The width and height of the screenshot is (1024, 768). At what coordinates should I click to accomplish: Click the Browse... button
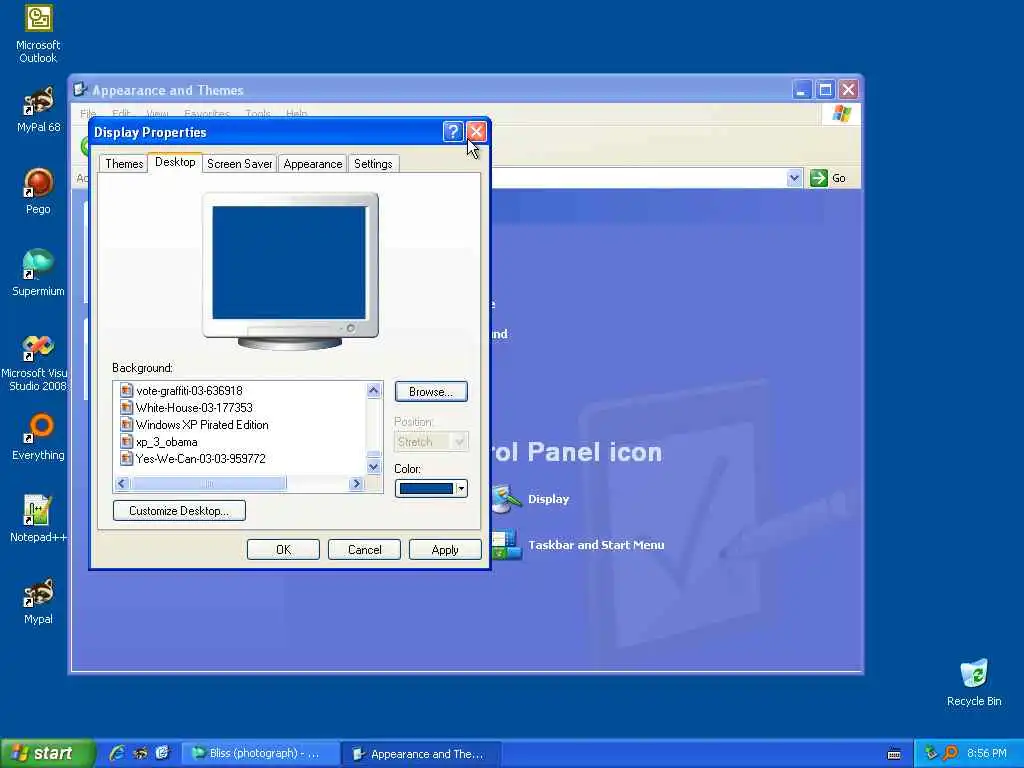[431, 392]
